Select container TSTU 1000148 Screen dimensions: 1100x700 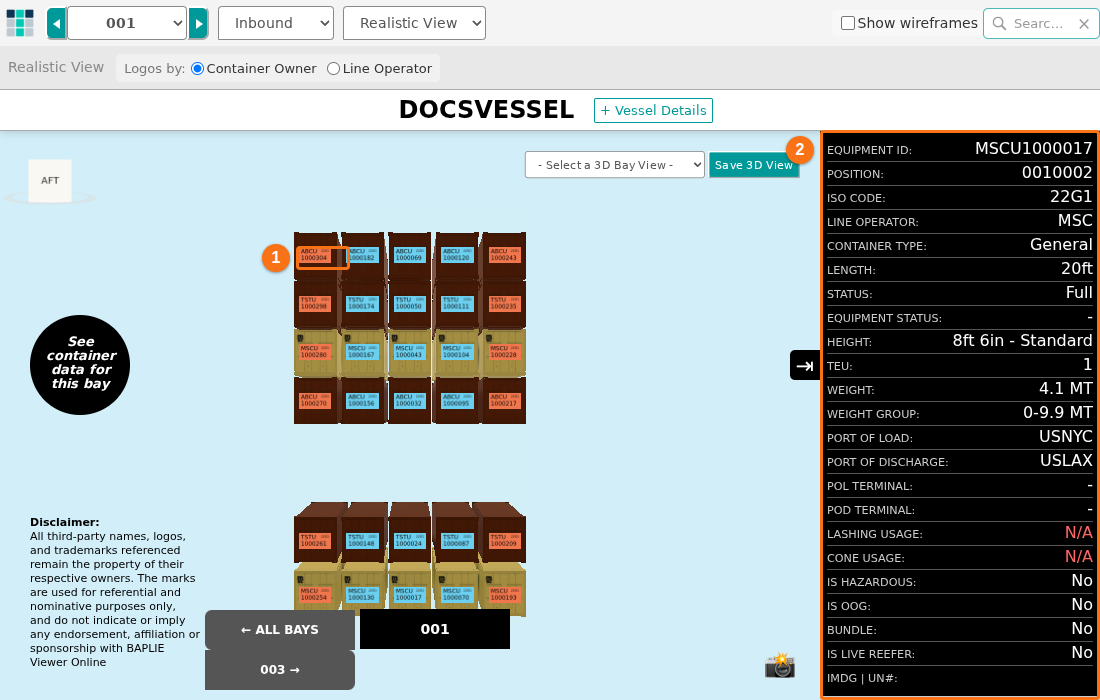click(x=362, y=540)
